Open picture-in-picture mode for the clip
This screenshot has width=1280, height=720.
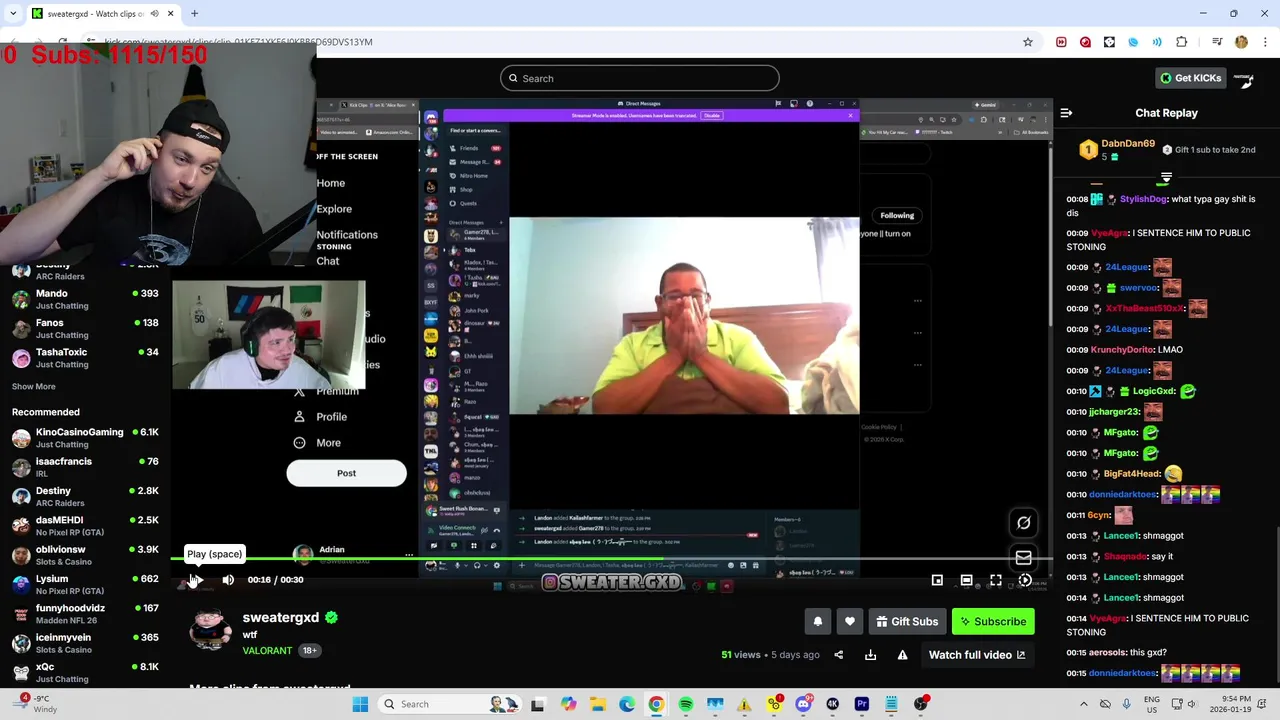[x=937, y=580]
